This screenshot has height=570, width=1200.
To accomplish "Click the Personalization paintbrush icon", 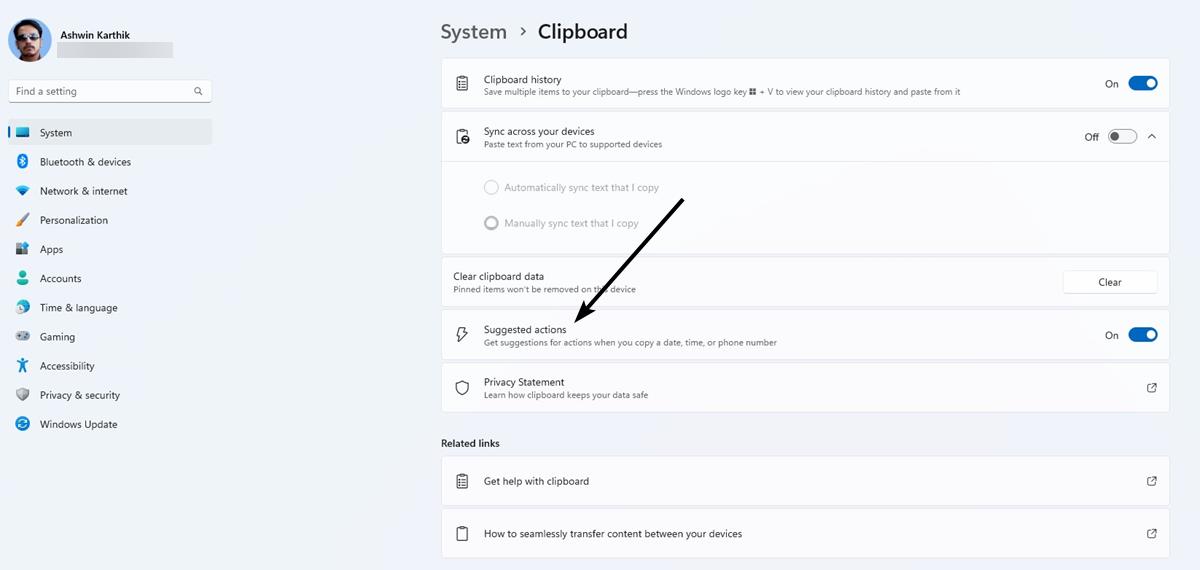I will point(22,220).
